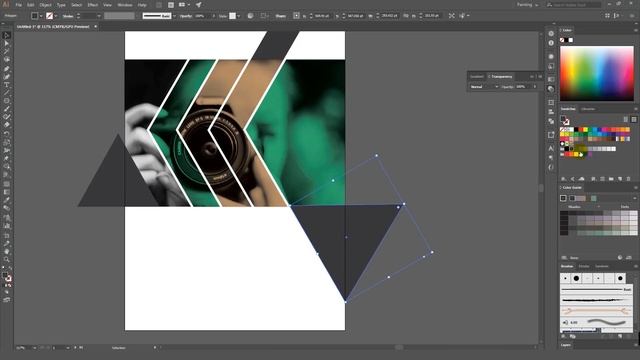The height and width of the screenshot is (360, 640).
Task: Open the stroke weight dropdown
Action: coord(99,16)
